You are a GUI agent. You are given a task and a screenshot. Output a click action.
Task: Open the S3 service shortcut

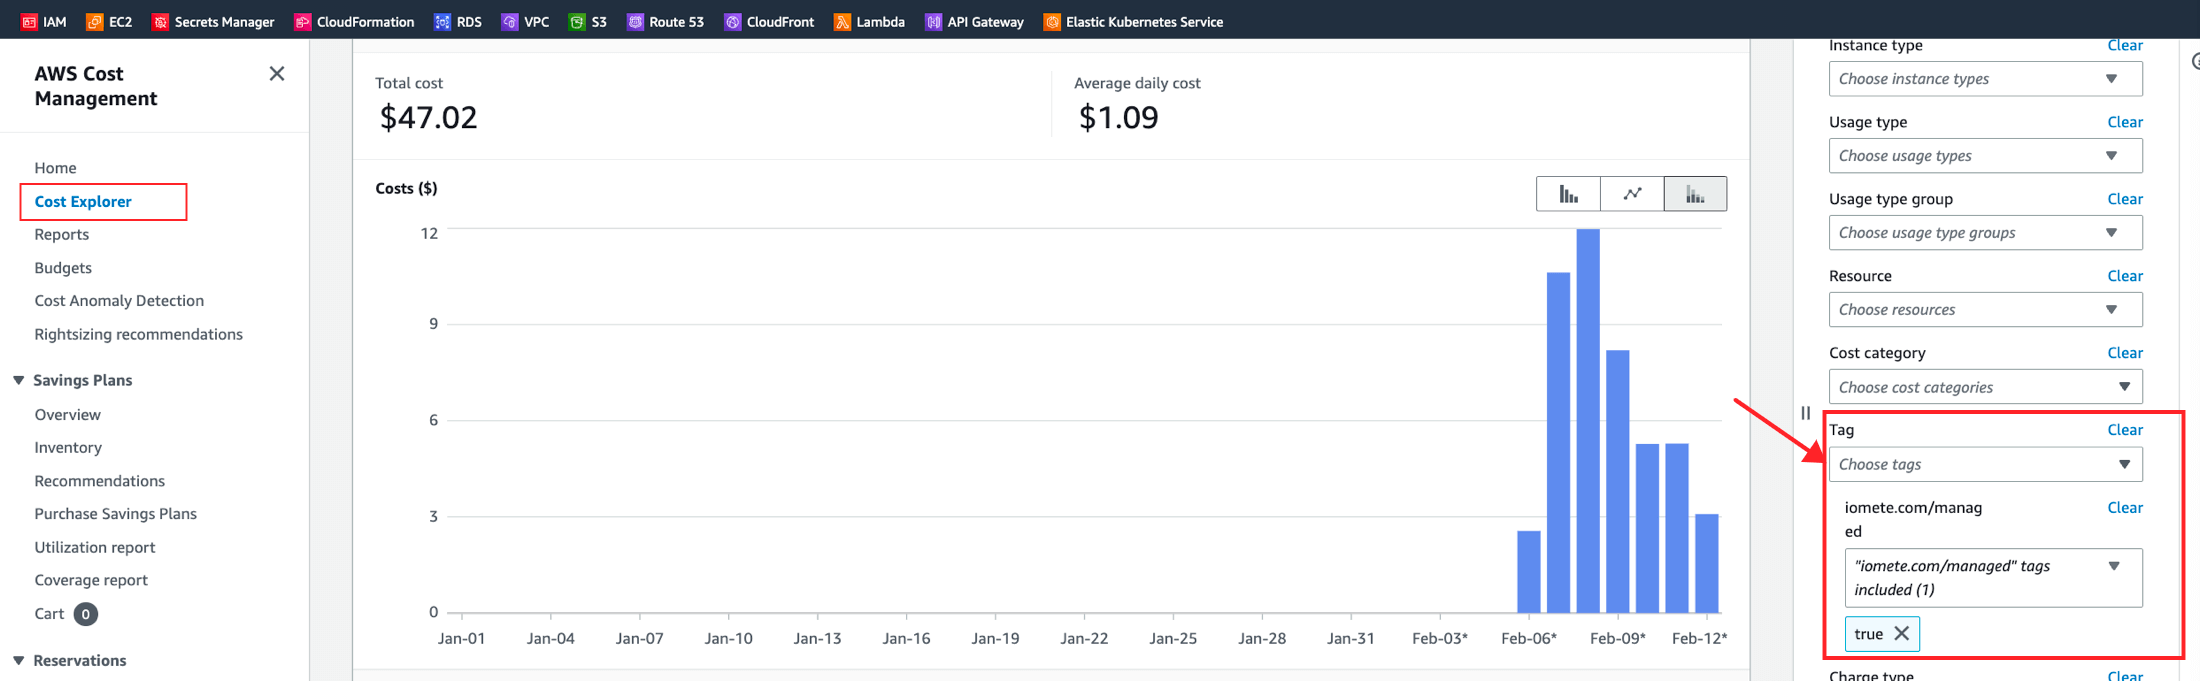[x=588, y=21]
